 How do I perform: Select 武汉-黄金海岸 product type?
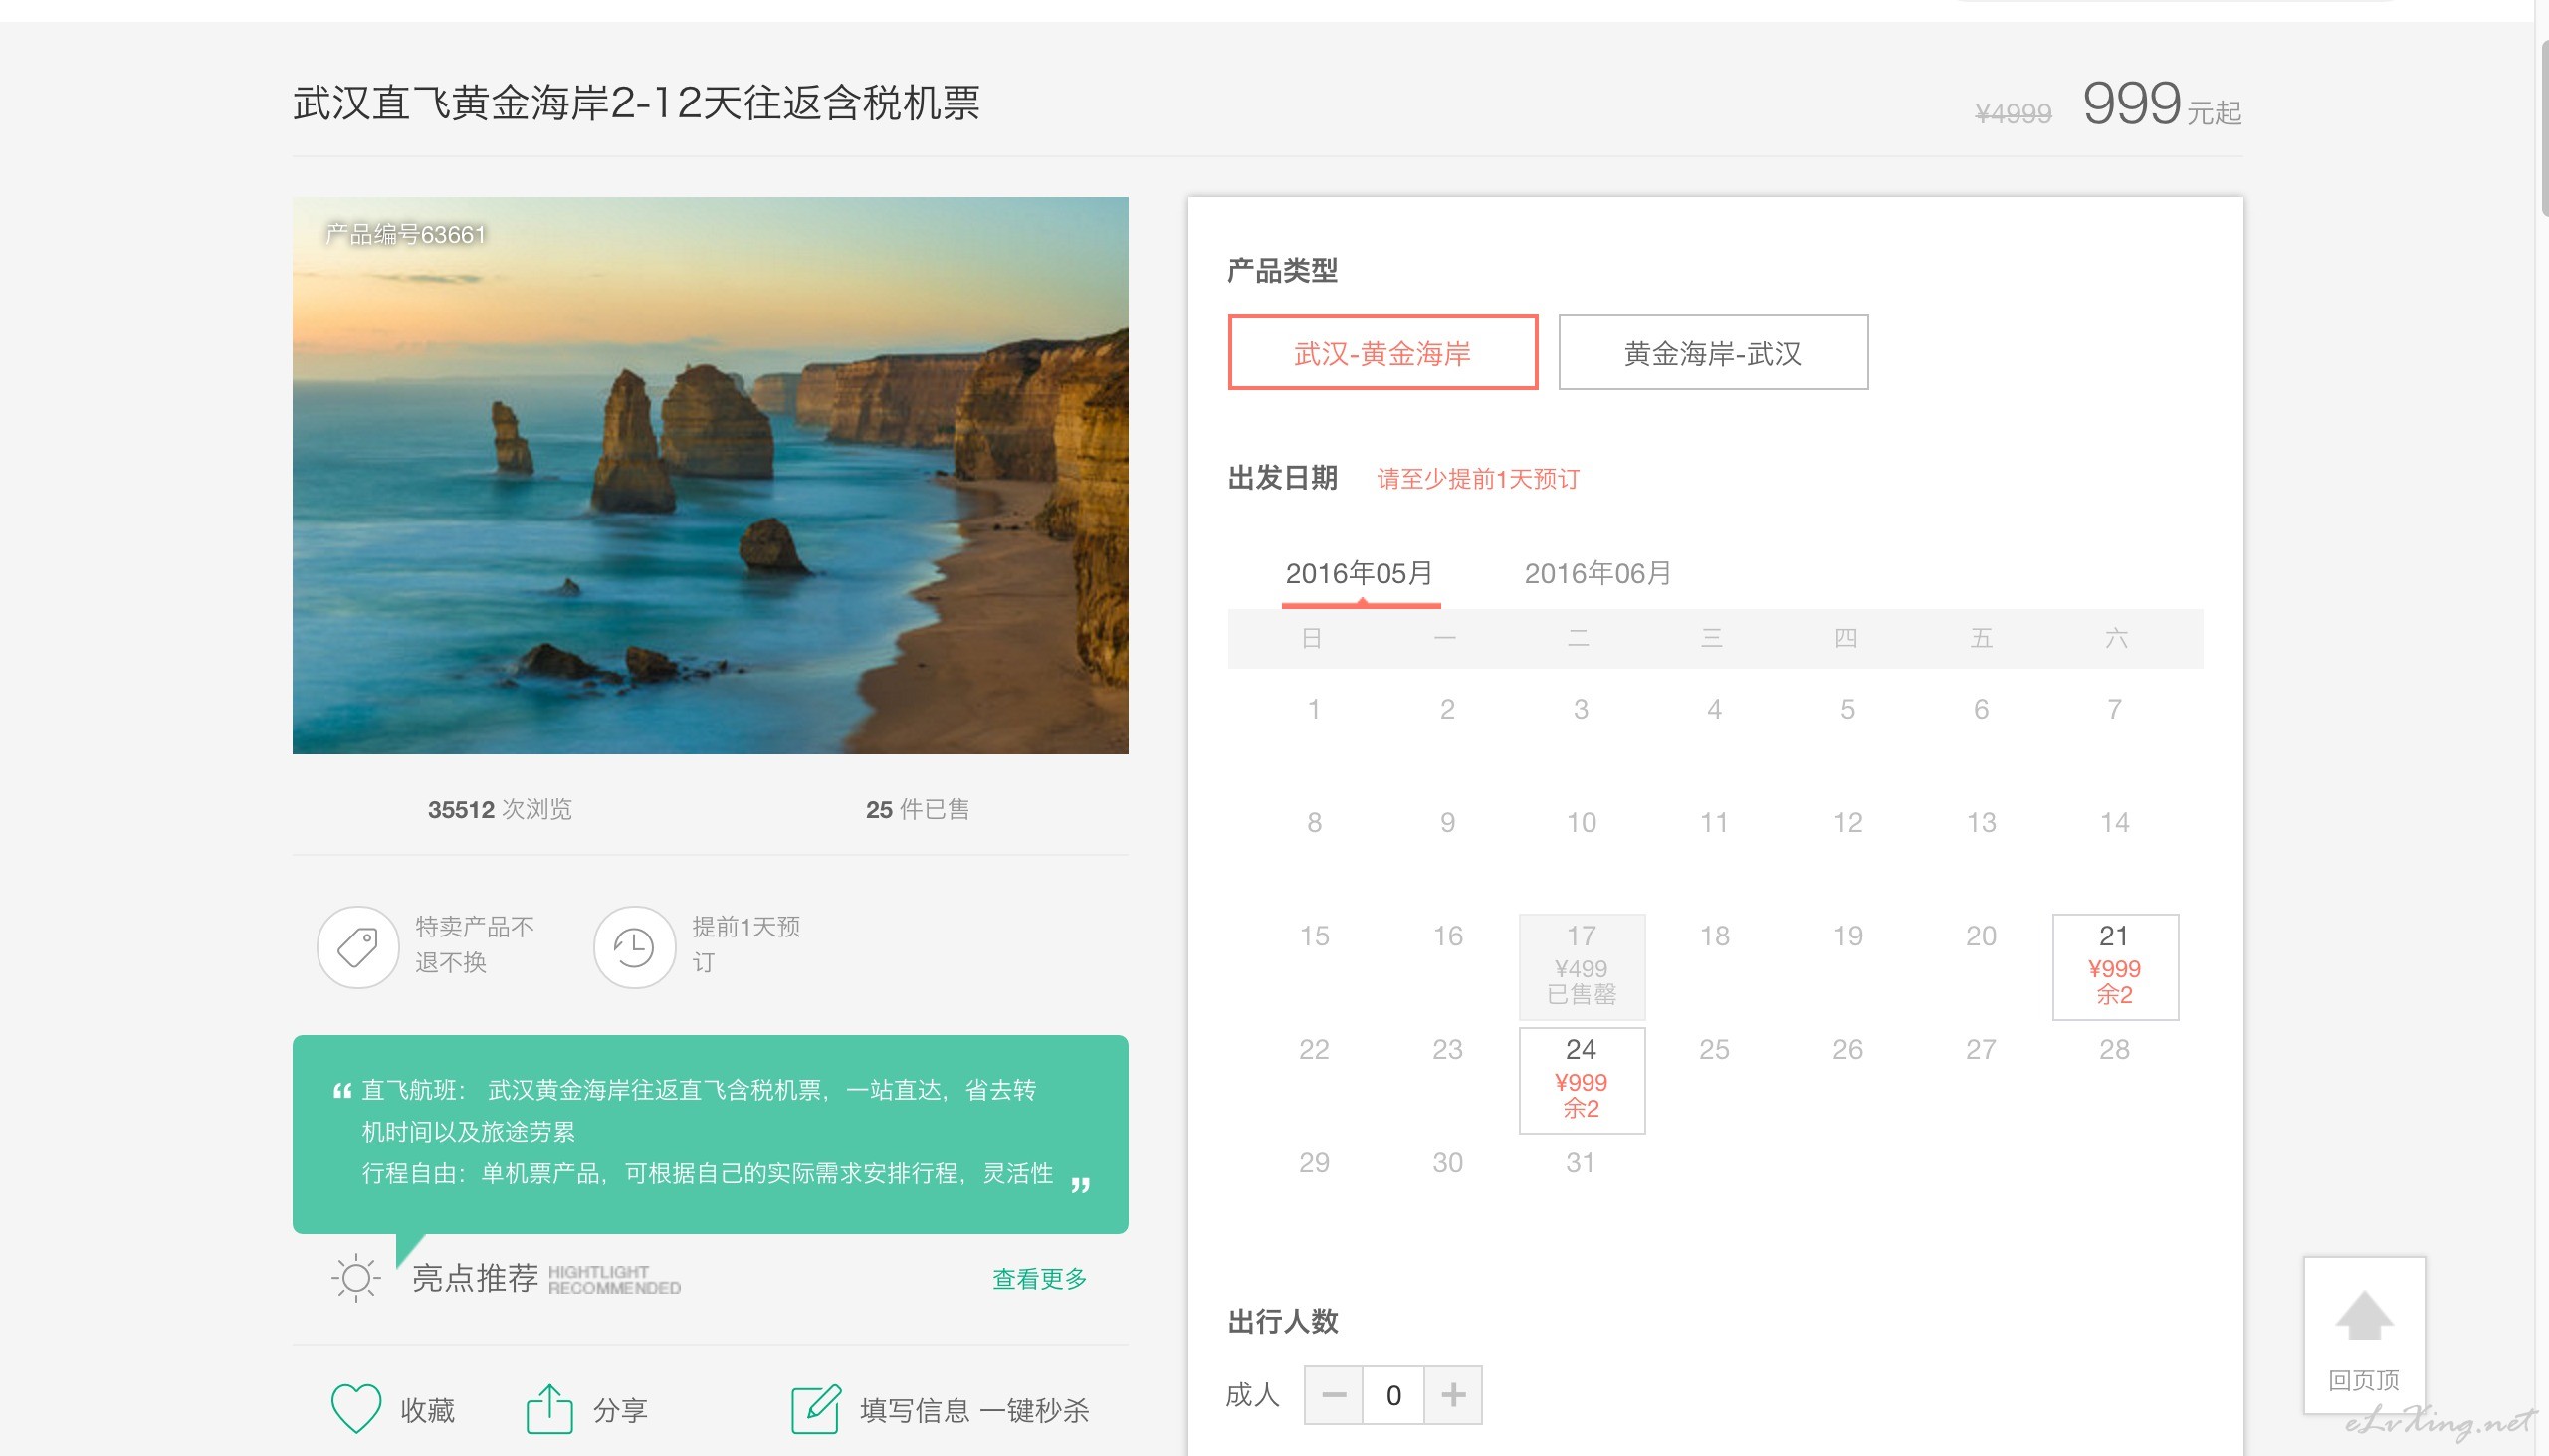(x=1382, y=352)
